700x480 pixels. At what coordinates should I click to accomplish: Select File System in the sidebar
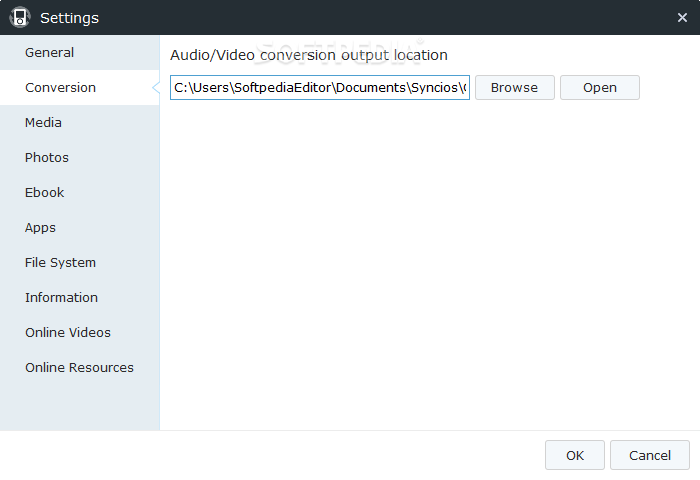(x=61, y=263)
